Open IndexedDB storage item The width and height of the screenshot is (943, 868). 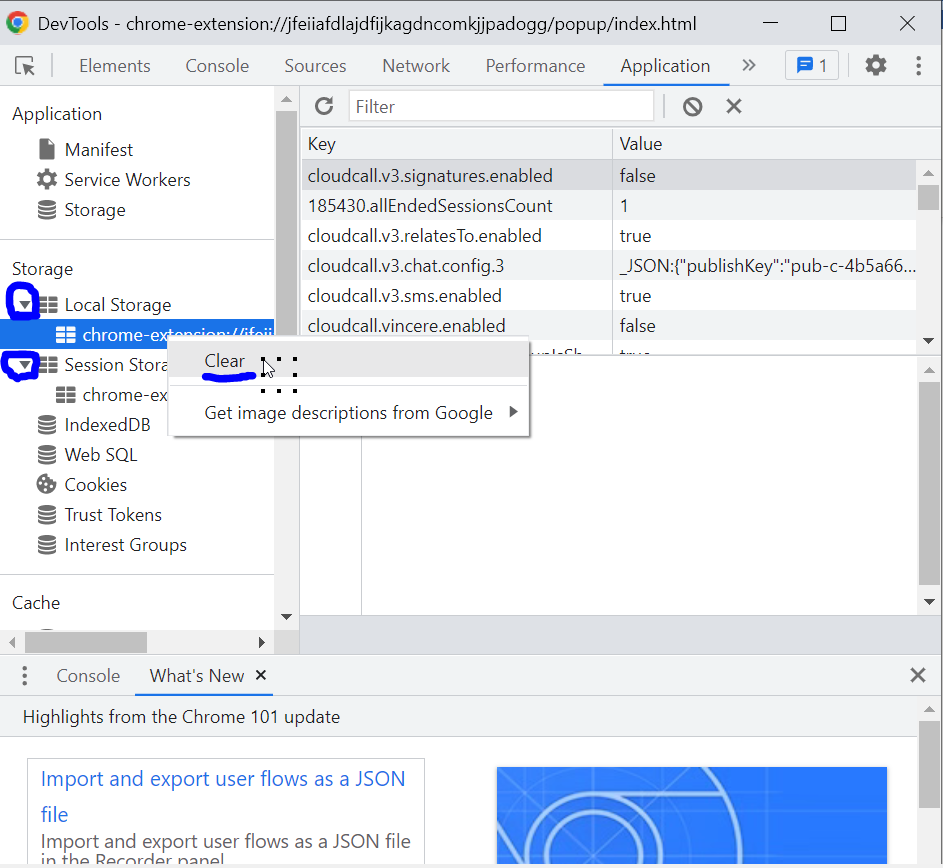(94, 425)
